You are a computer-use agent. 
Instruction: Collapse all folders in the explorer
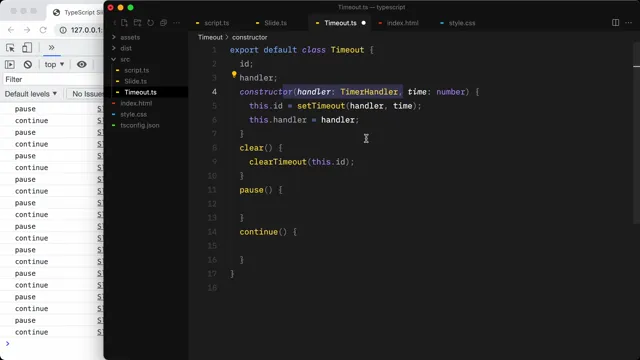[x=164, y=23]
